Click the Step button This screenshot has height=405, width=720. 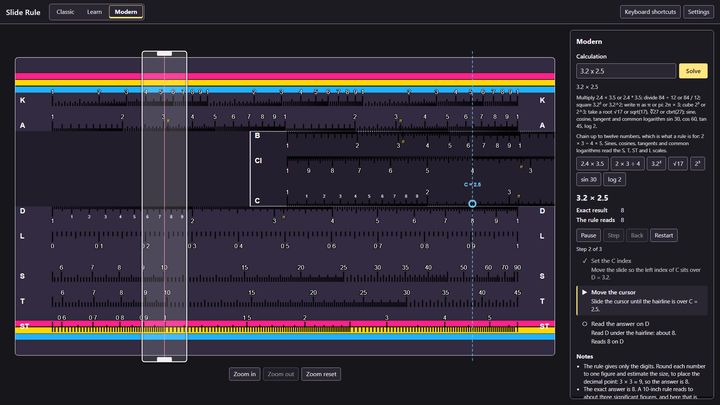(613, 235)
